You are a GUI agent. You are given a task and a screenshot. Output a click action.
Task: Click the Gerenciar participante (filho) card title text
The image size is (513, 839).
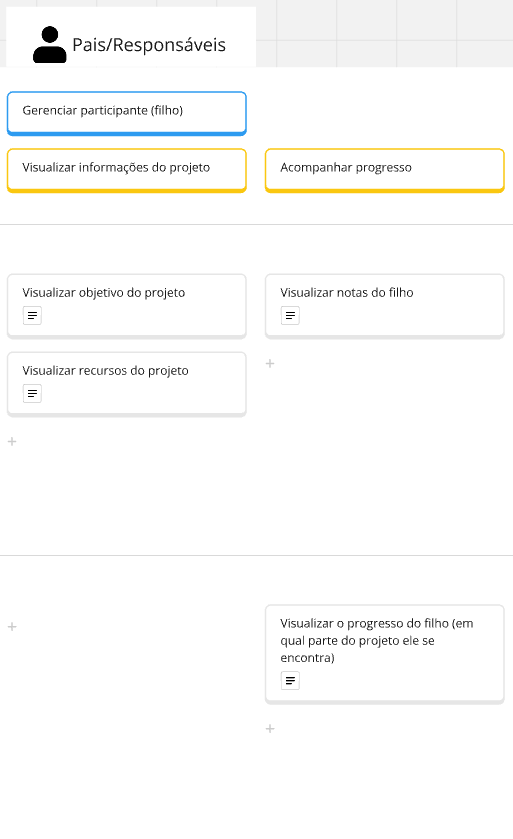pyautogui.click(x=103, y=110)
